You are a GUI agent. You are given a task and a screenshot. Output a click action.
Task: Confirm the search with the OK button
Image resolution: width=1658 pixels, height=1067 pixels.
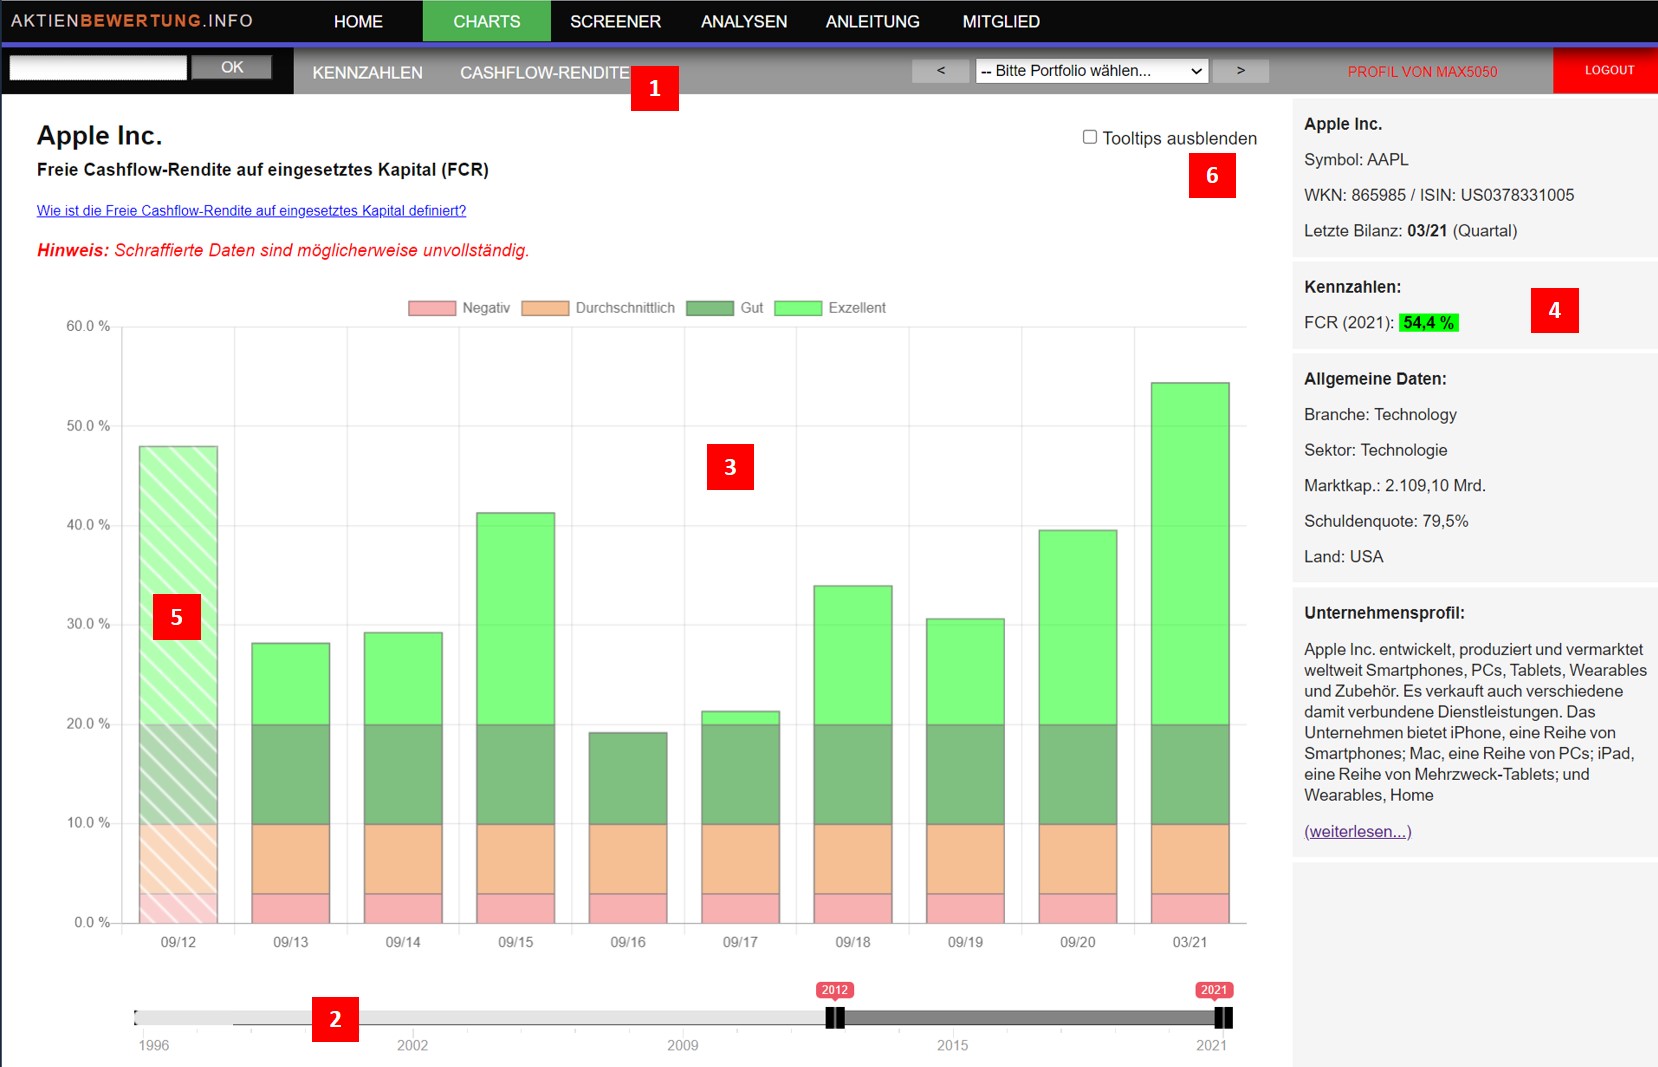tap(232, 67)
